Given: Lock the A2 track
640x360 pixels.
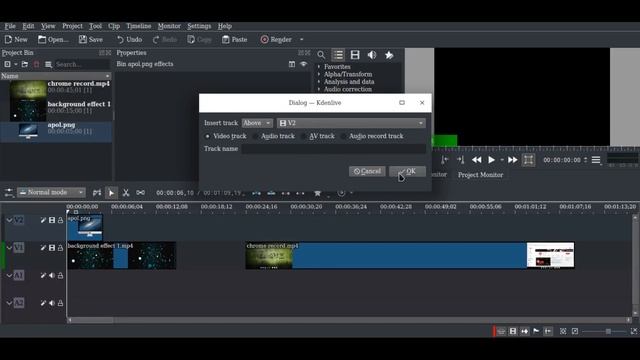Looking at the screenshot, I should pyautogui.click(x=60, y=303).
